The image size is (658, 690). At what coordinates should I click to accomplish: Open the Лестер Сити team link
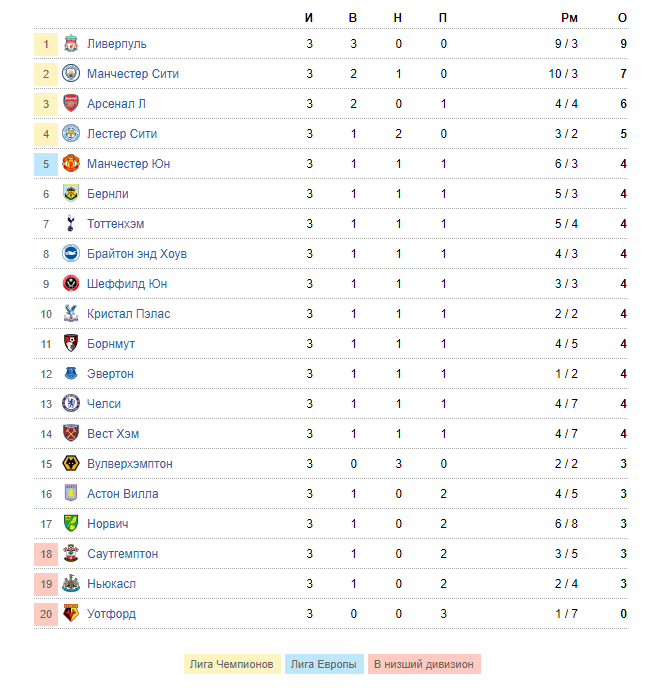pyautogui.click(x=122, y=134)
